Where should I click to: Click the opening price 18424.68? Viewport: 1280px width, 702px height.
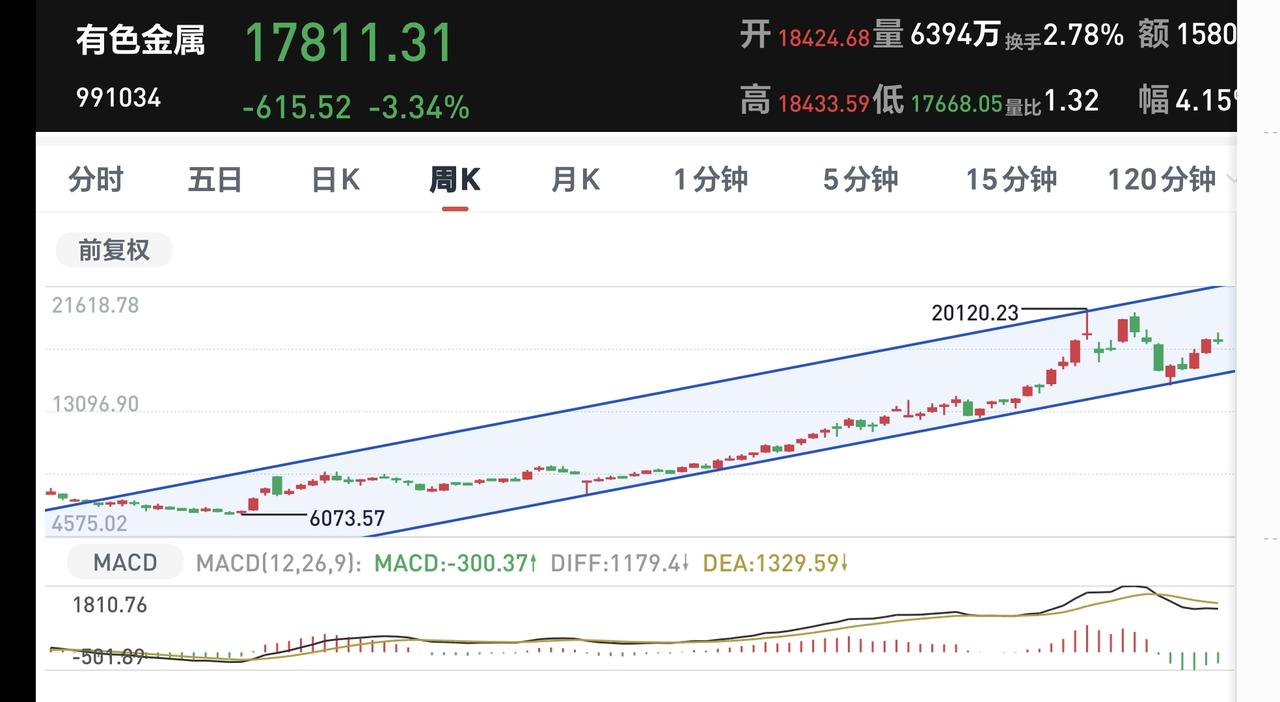pos(824,38)
